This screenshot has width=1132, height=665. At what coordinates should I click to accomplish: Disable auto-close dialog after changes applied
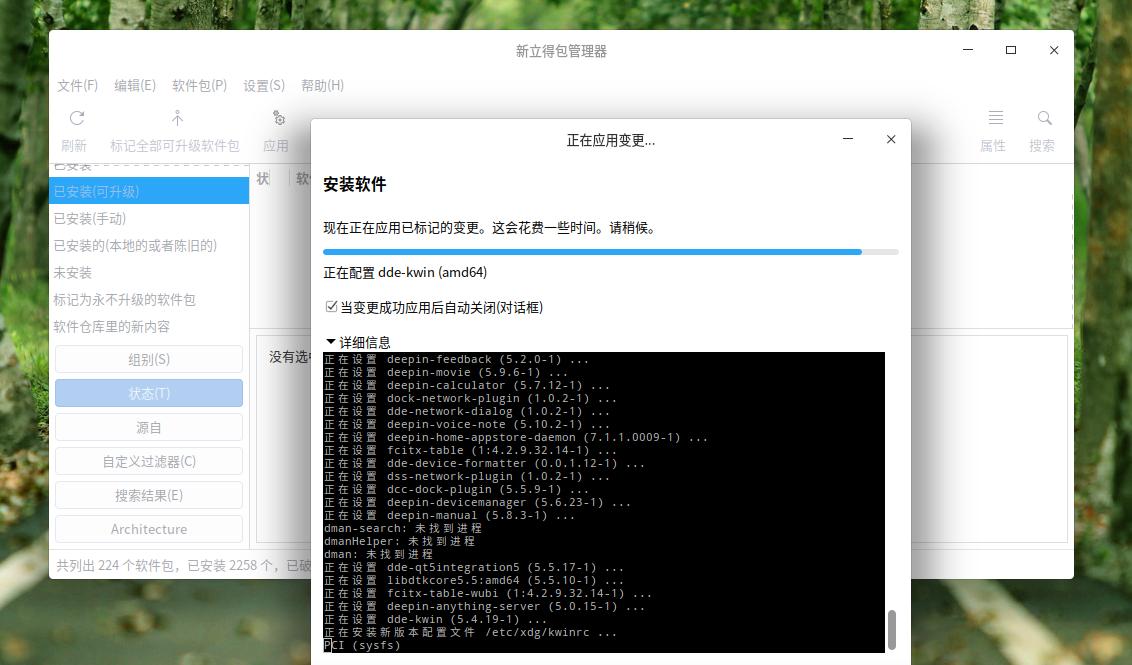point(330,307)
